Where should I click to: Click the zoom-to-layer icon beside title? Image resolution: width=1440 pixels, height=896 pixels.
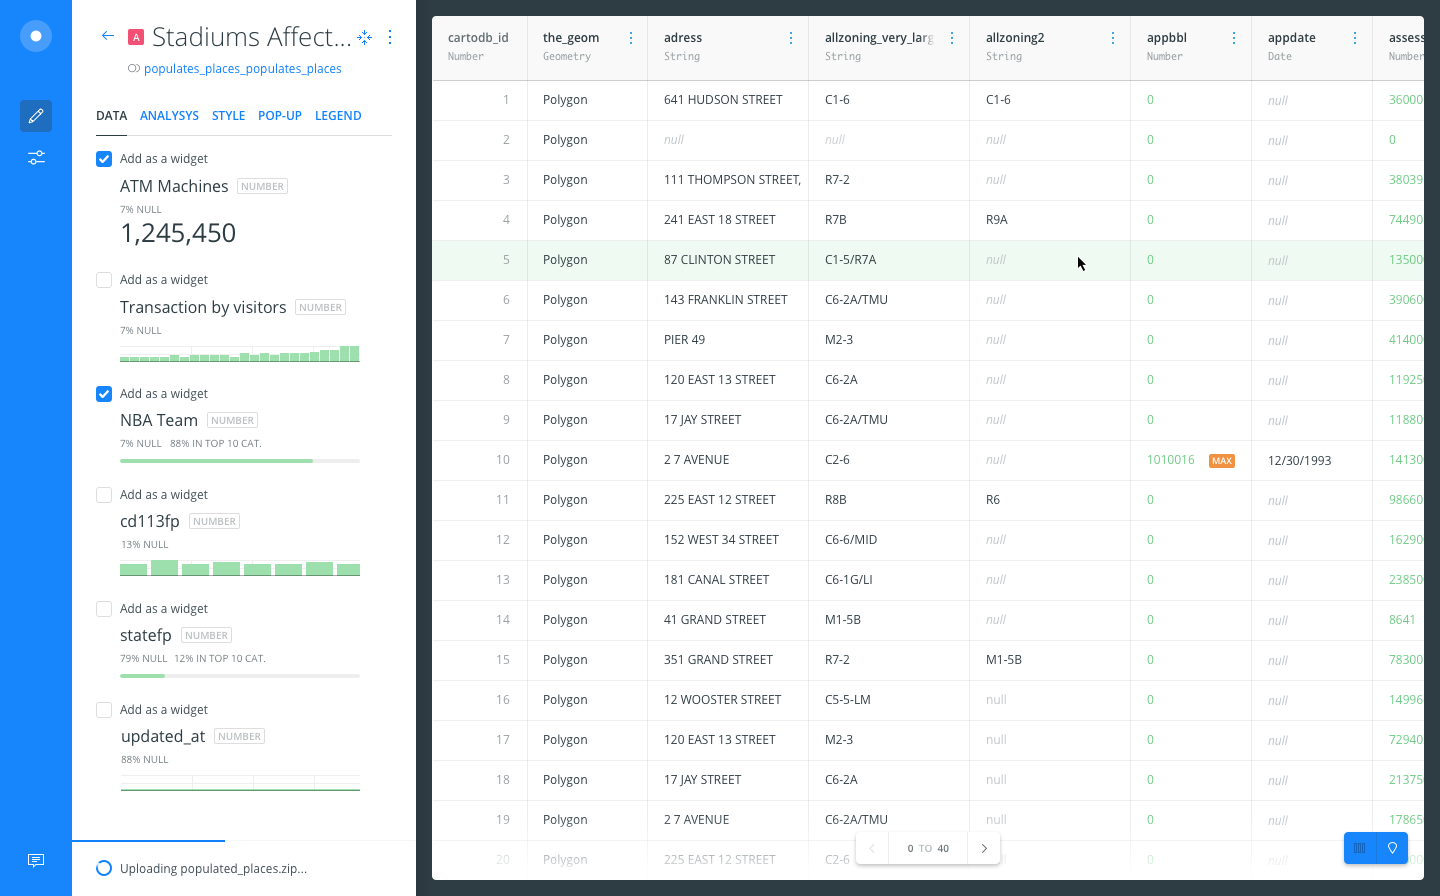(365, 37)
